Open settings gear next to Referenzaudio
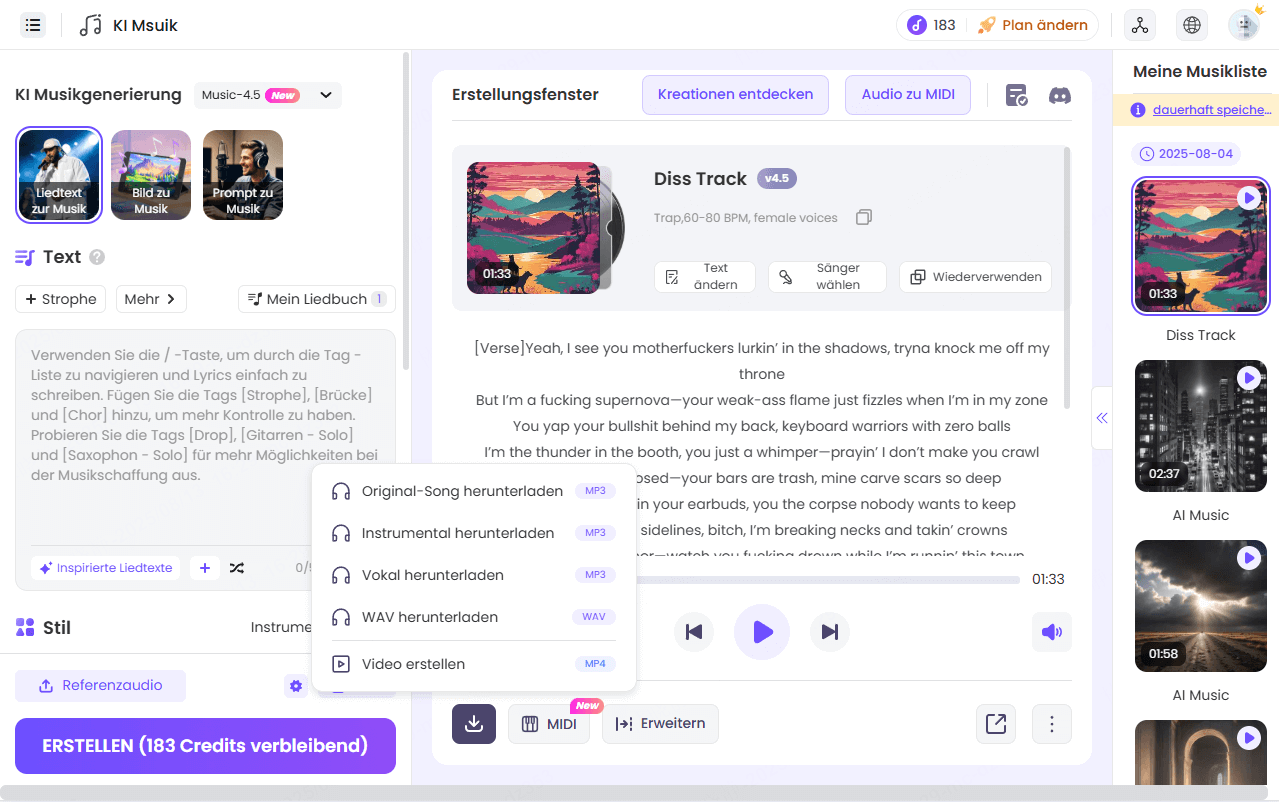Image resolution: width=1279 pixels, height=802 pixels. pyautogui.click(x=295, y=686)
